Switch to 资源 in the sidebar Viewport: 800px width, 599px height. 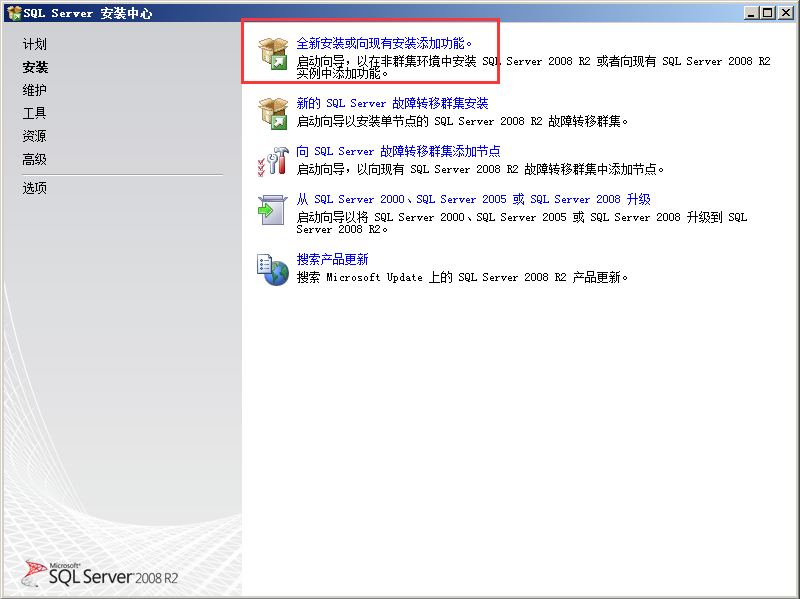(35, 136)
